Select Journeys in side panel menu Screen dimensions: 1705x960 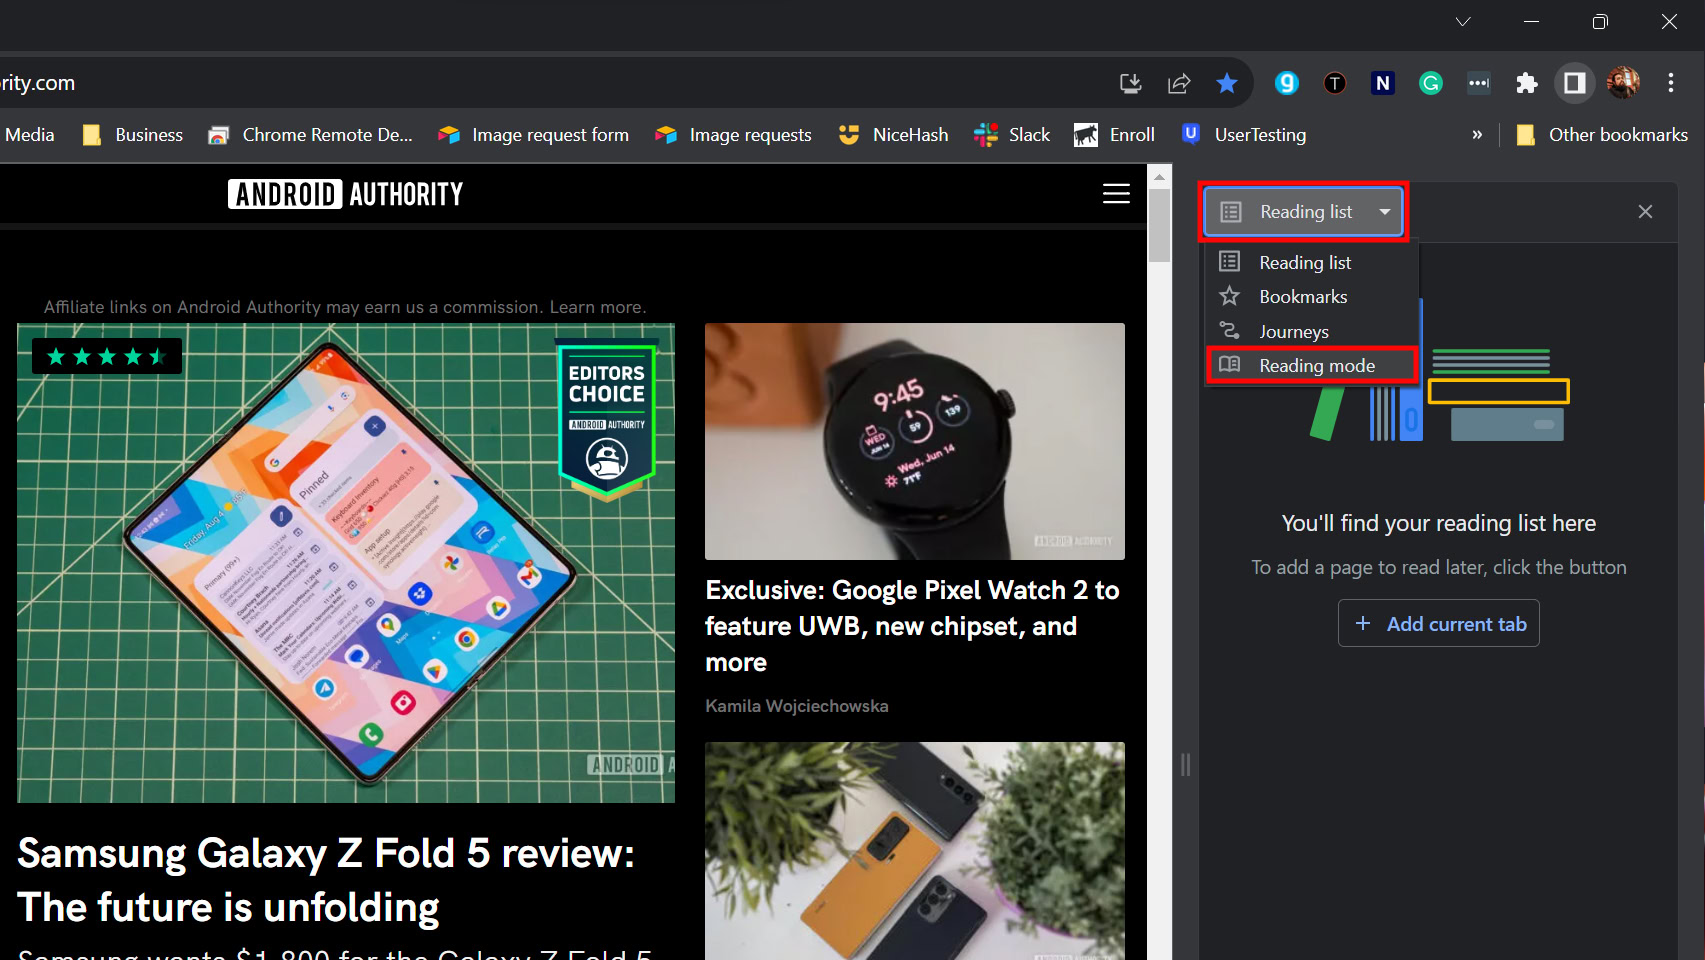(1293, 332)
